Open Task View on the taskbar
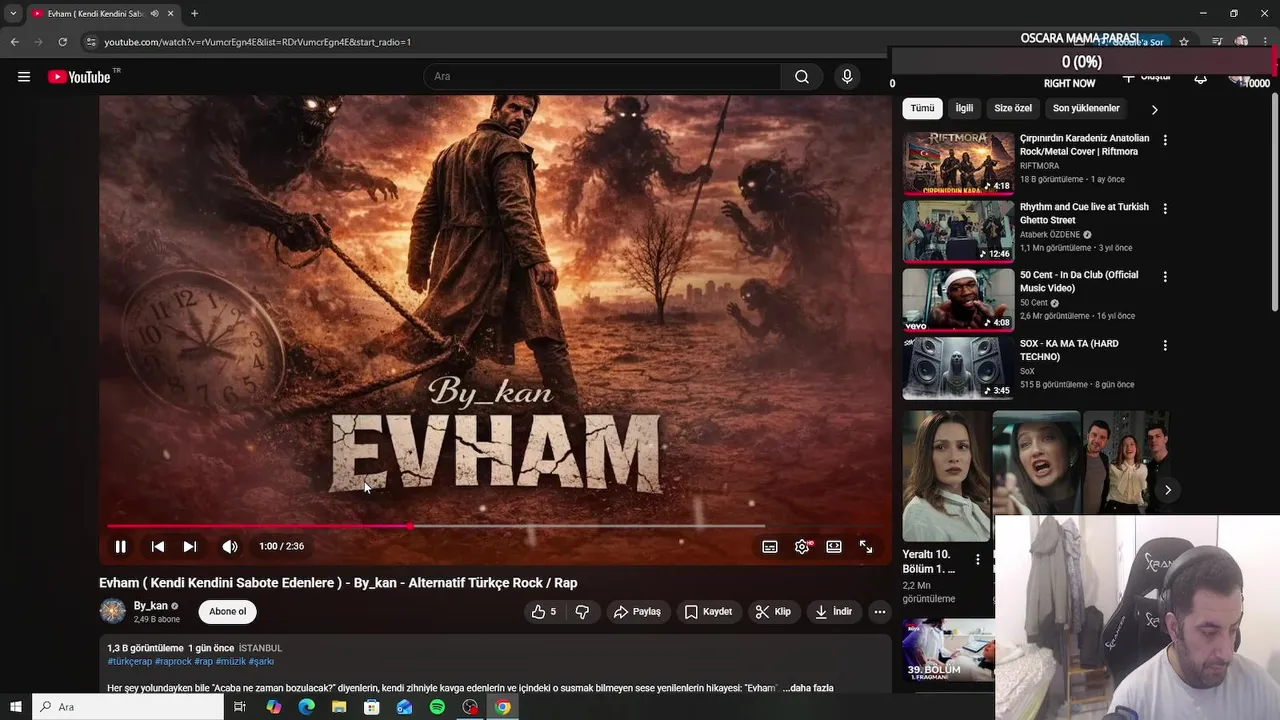 (240, 707)
